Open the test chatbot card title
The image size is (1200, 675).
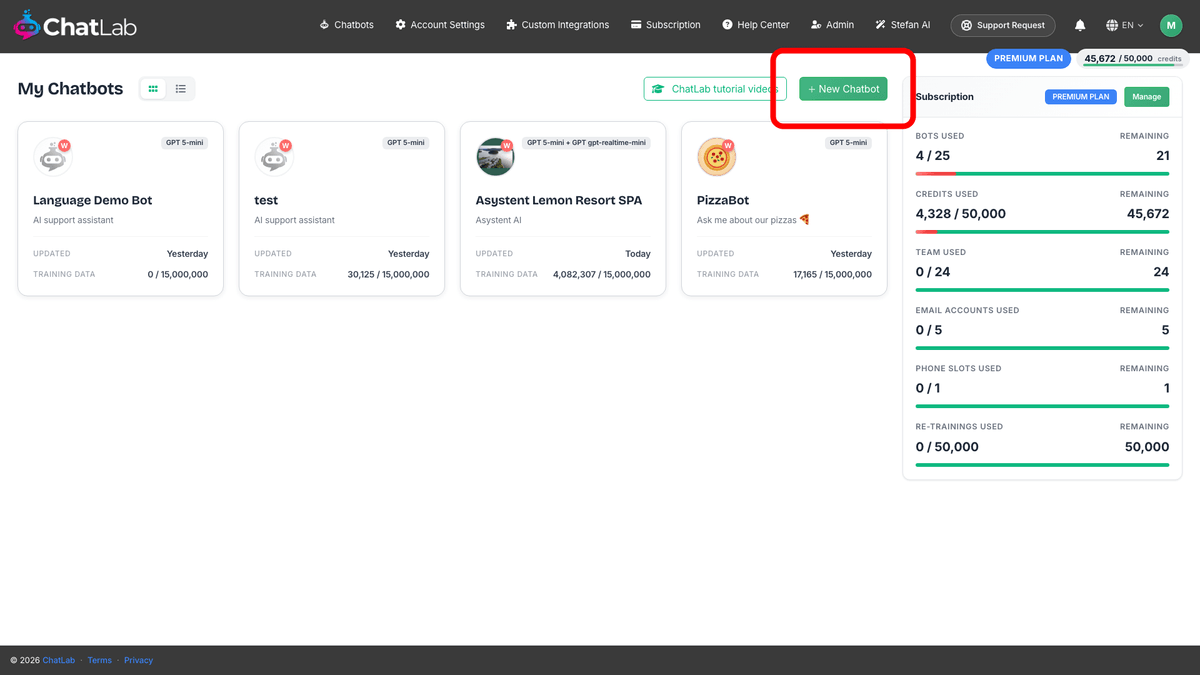(266, 200)
